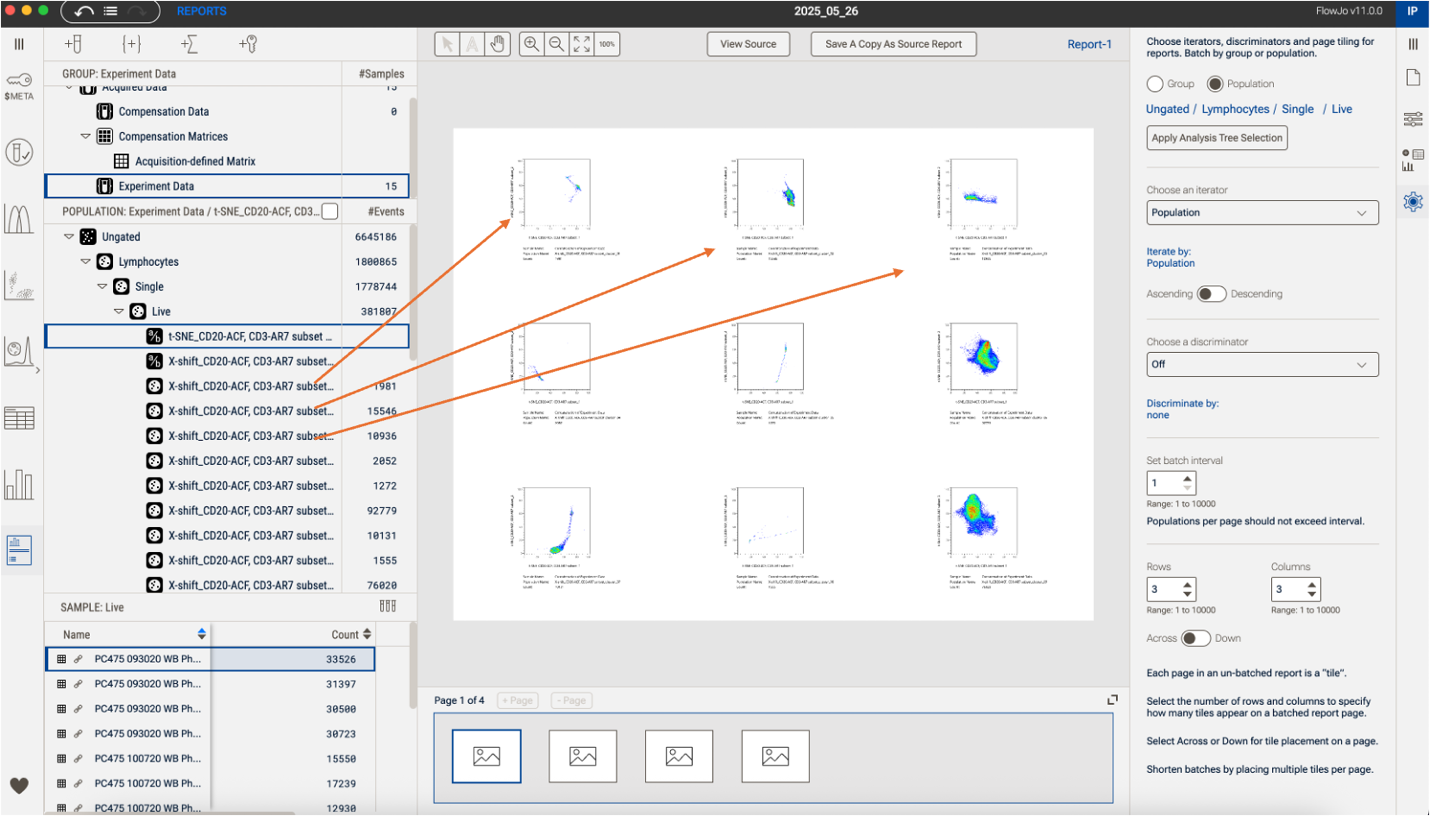The width and height of the screenshot is (1430, 816).
Task: Click the add statistic sigma icon
Action: pos(189,44)
